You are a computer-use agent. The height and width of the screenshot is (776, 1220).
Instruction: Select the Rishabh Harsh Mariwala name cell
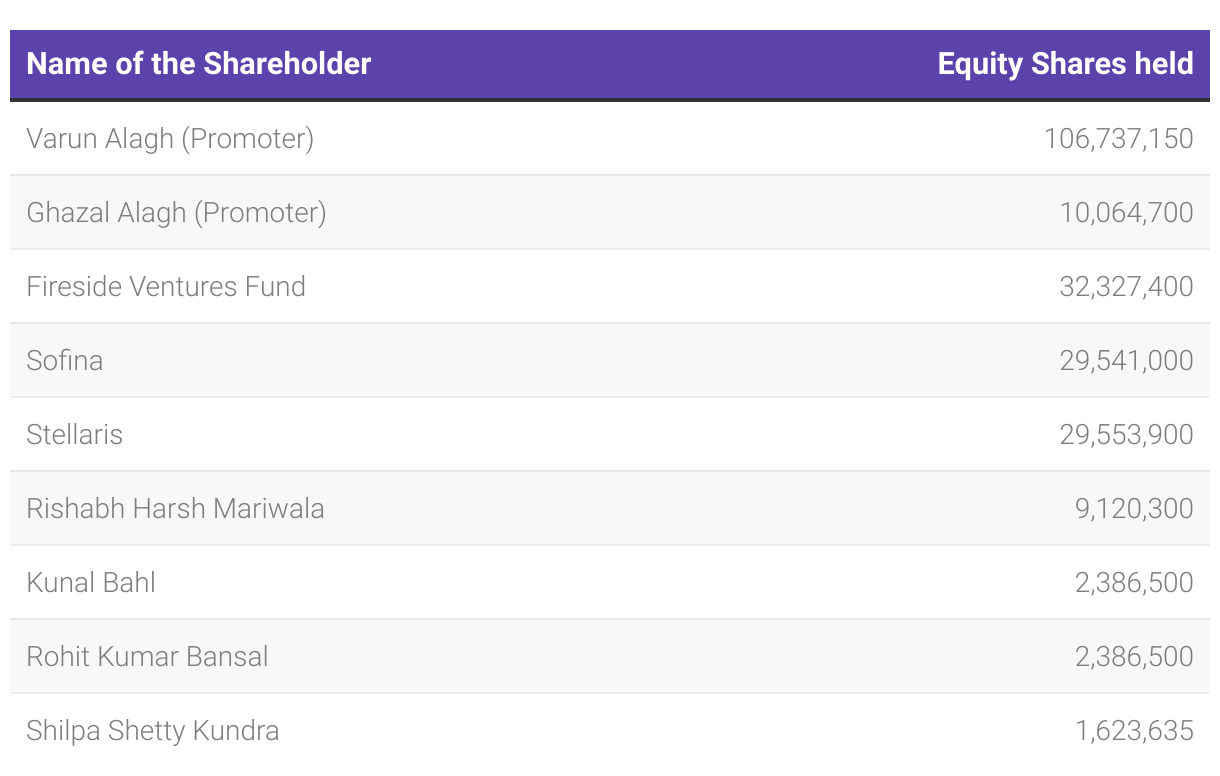click(175, 508)
